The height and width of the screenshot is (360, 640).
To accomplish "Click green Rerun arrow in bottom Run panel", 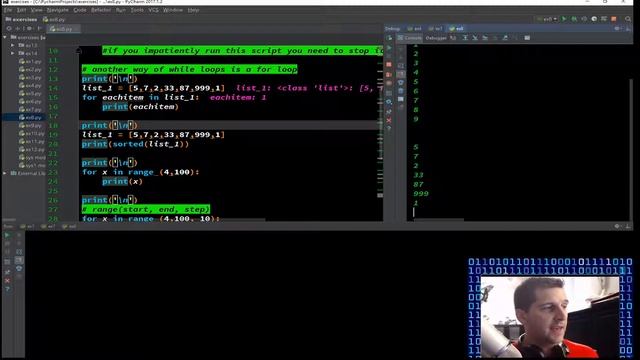I will (x=7, y=235).
